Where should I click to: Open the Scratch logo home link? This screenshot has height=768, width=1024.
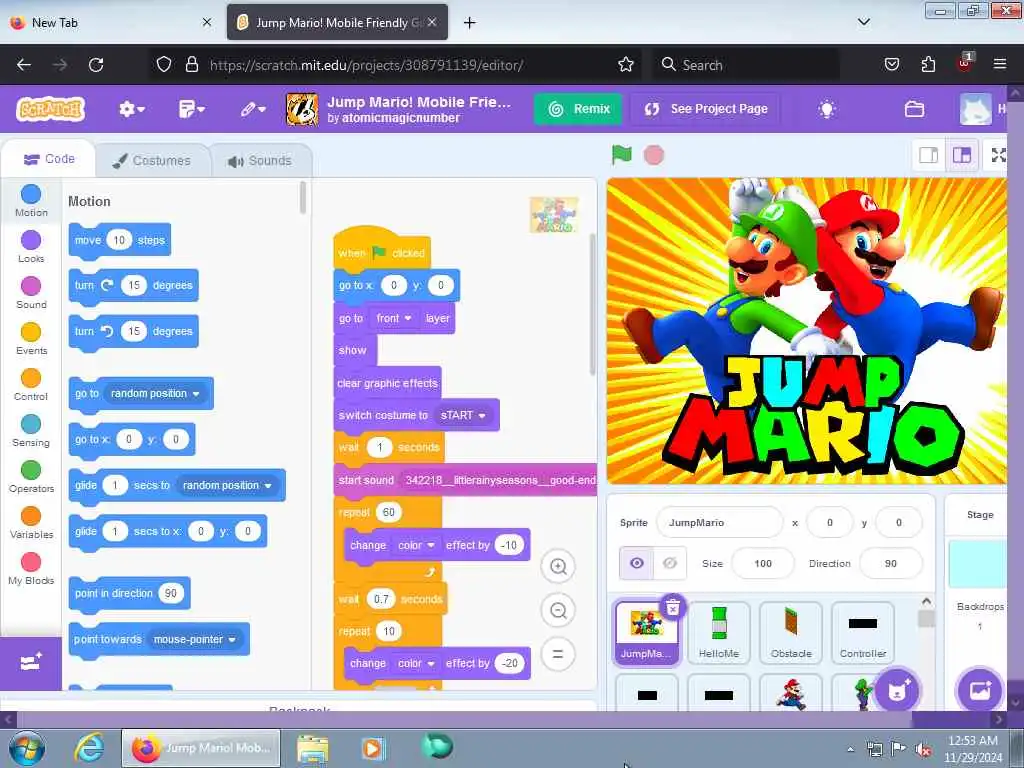pyautogui.click(x=51, y=109)
